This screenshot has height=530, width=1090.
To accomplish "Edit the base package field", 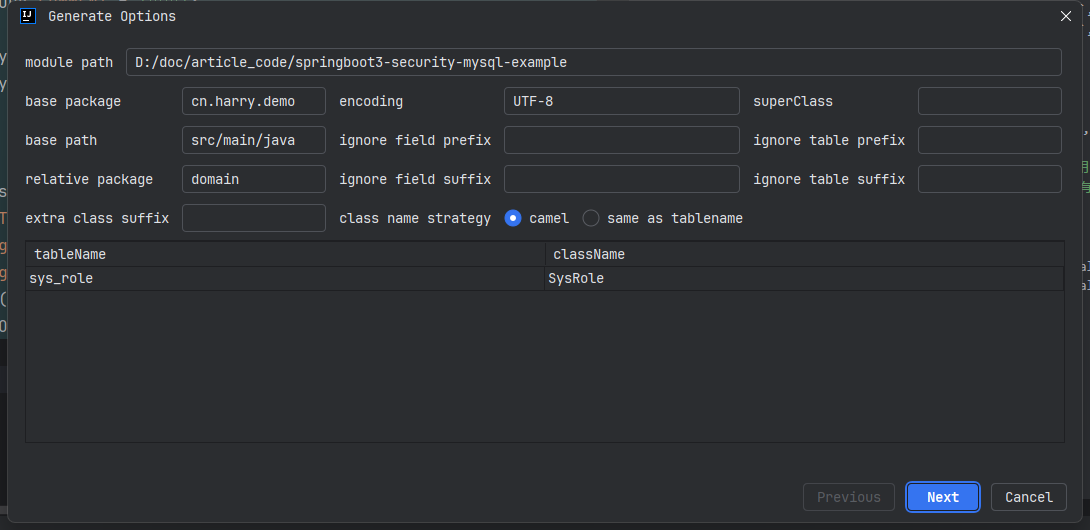I will 254,101.
